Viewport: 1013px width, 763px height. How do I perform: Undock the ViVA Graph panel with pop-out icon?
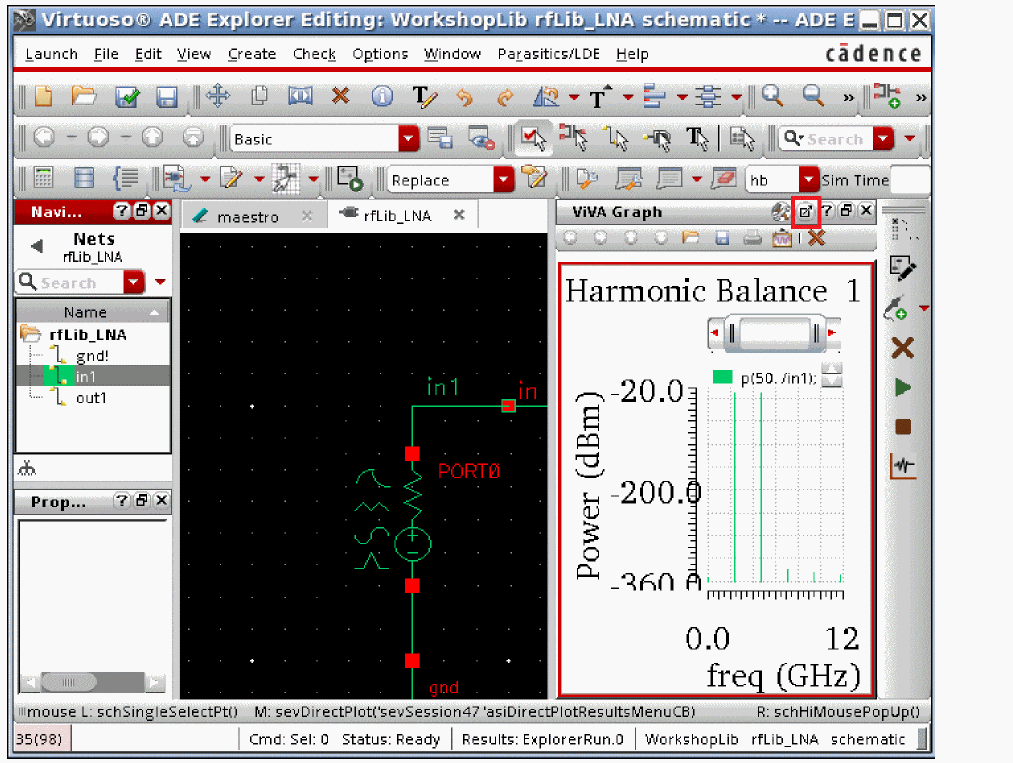pyautogui.click(x=806, y=211)
